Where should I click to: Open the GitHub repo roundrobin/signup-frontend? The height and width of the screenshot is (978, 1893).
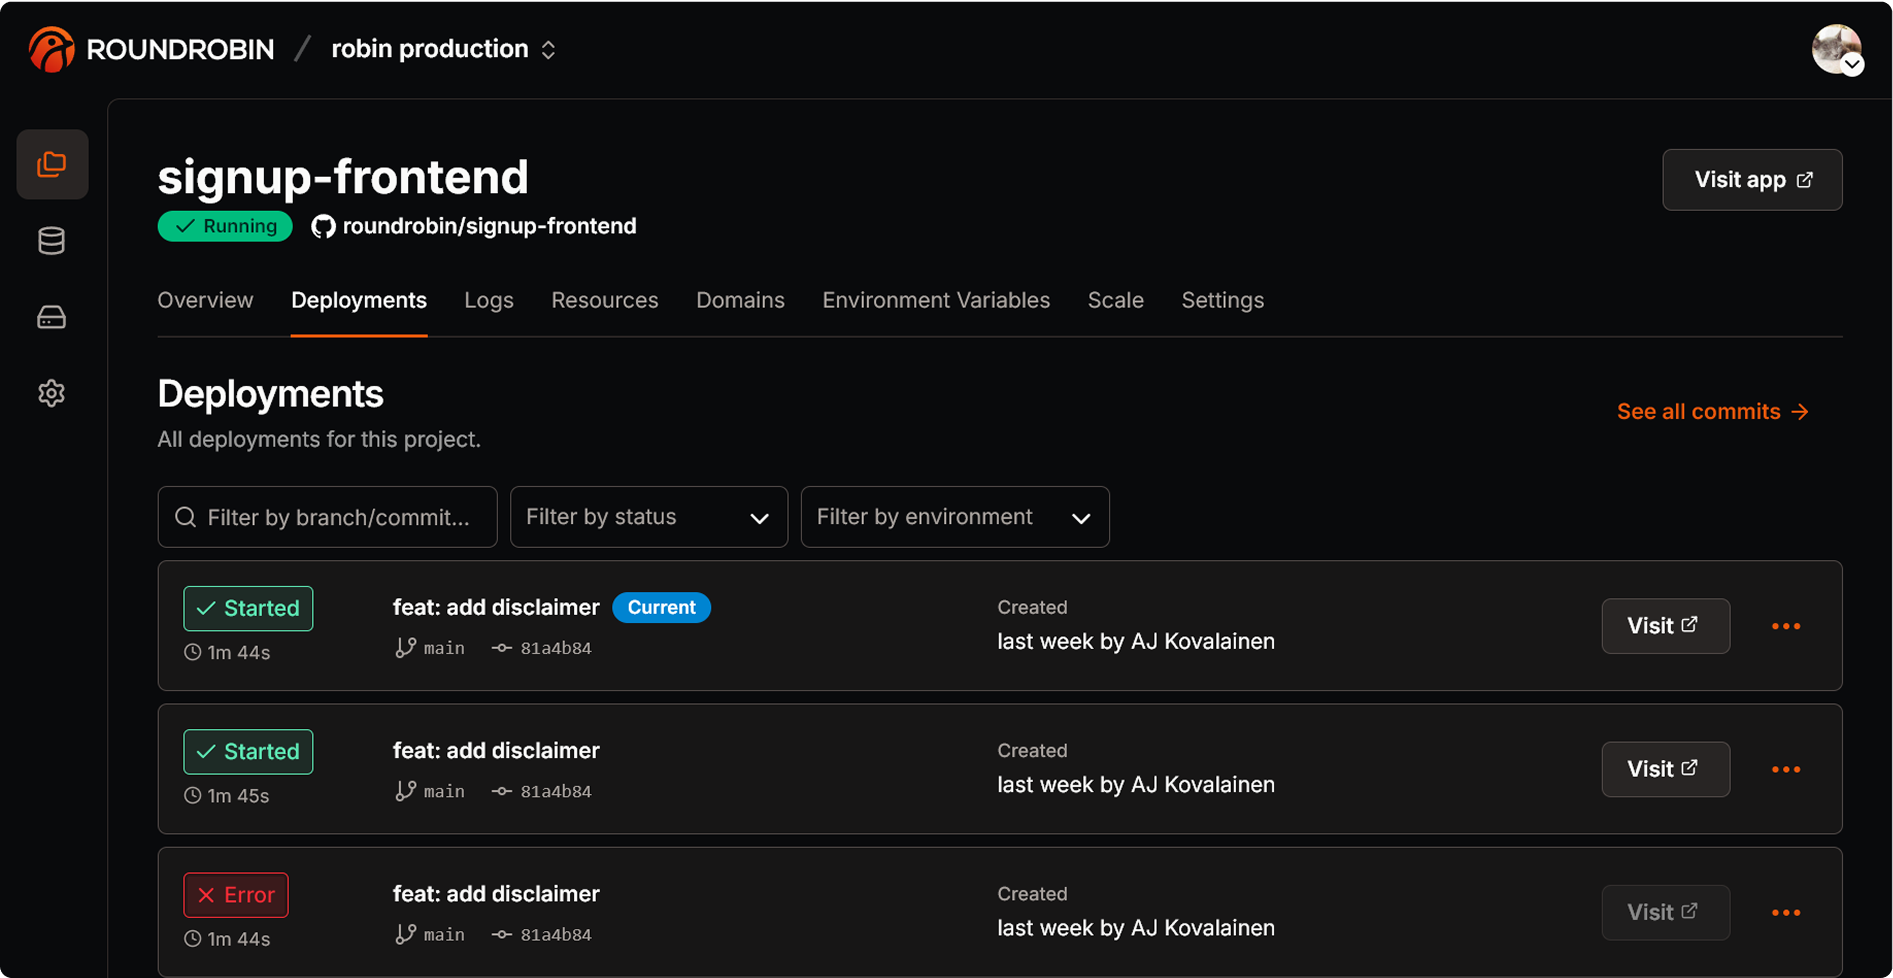[x=474, y=225]
